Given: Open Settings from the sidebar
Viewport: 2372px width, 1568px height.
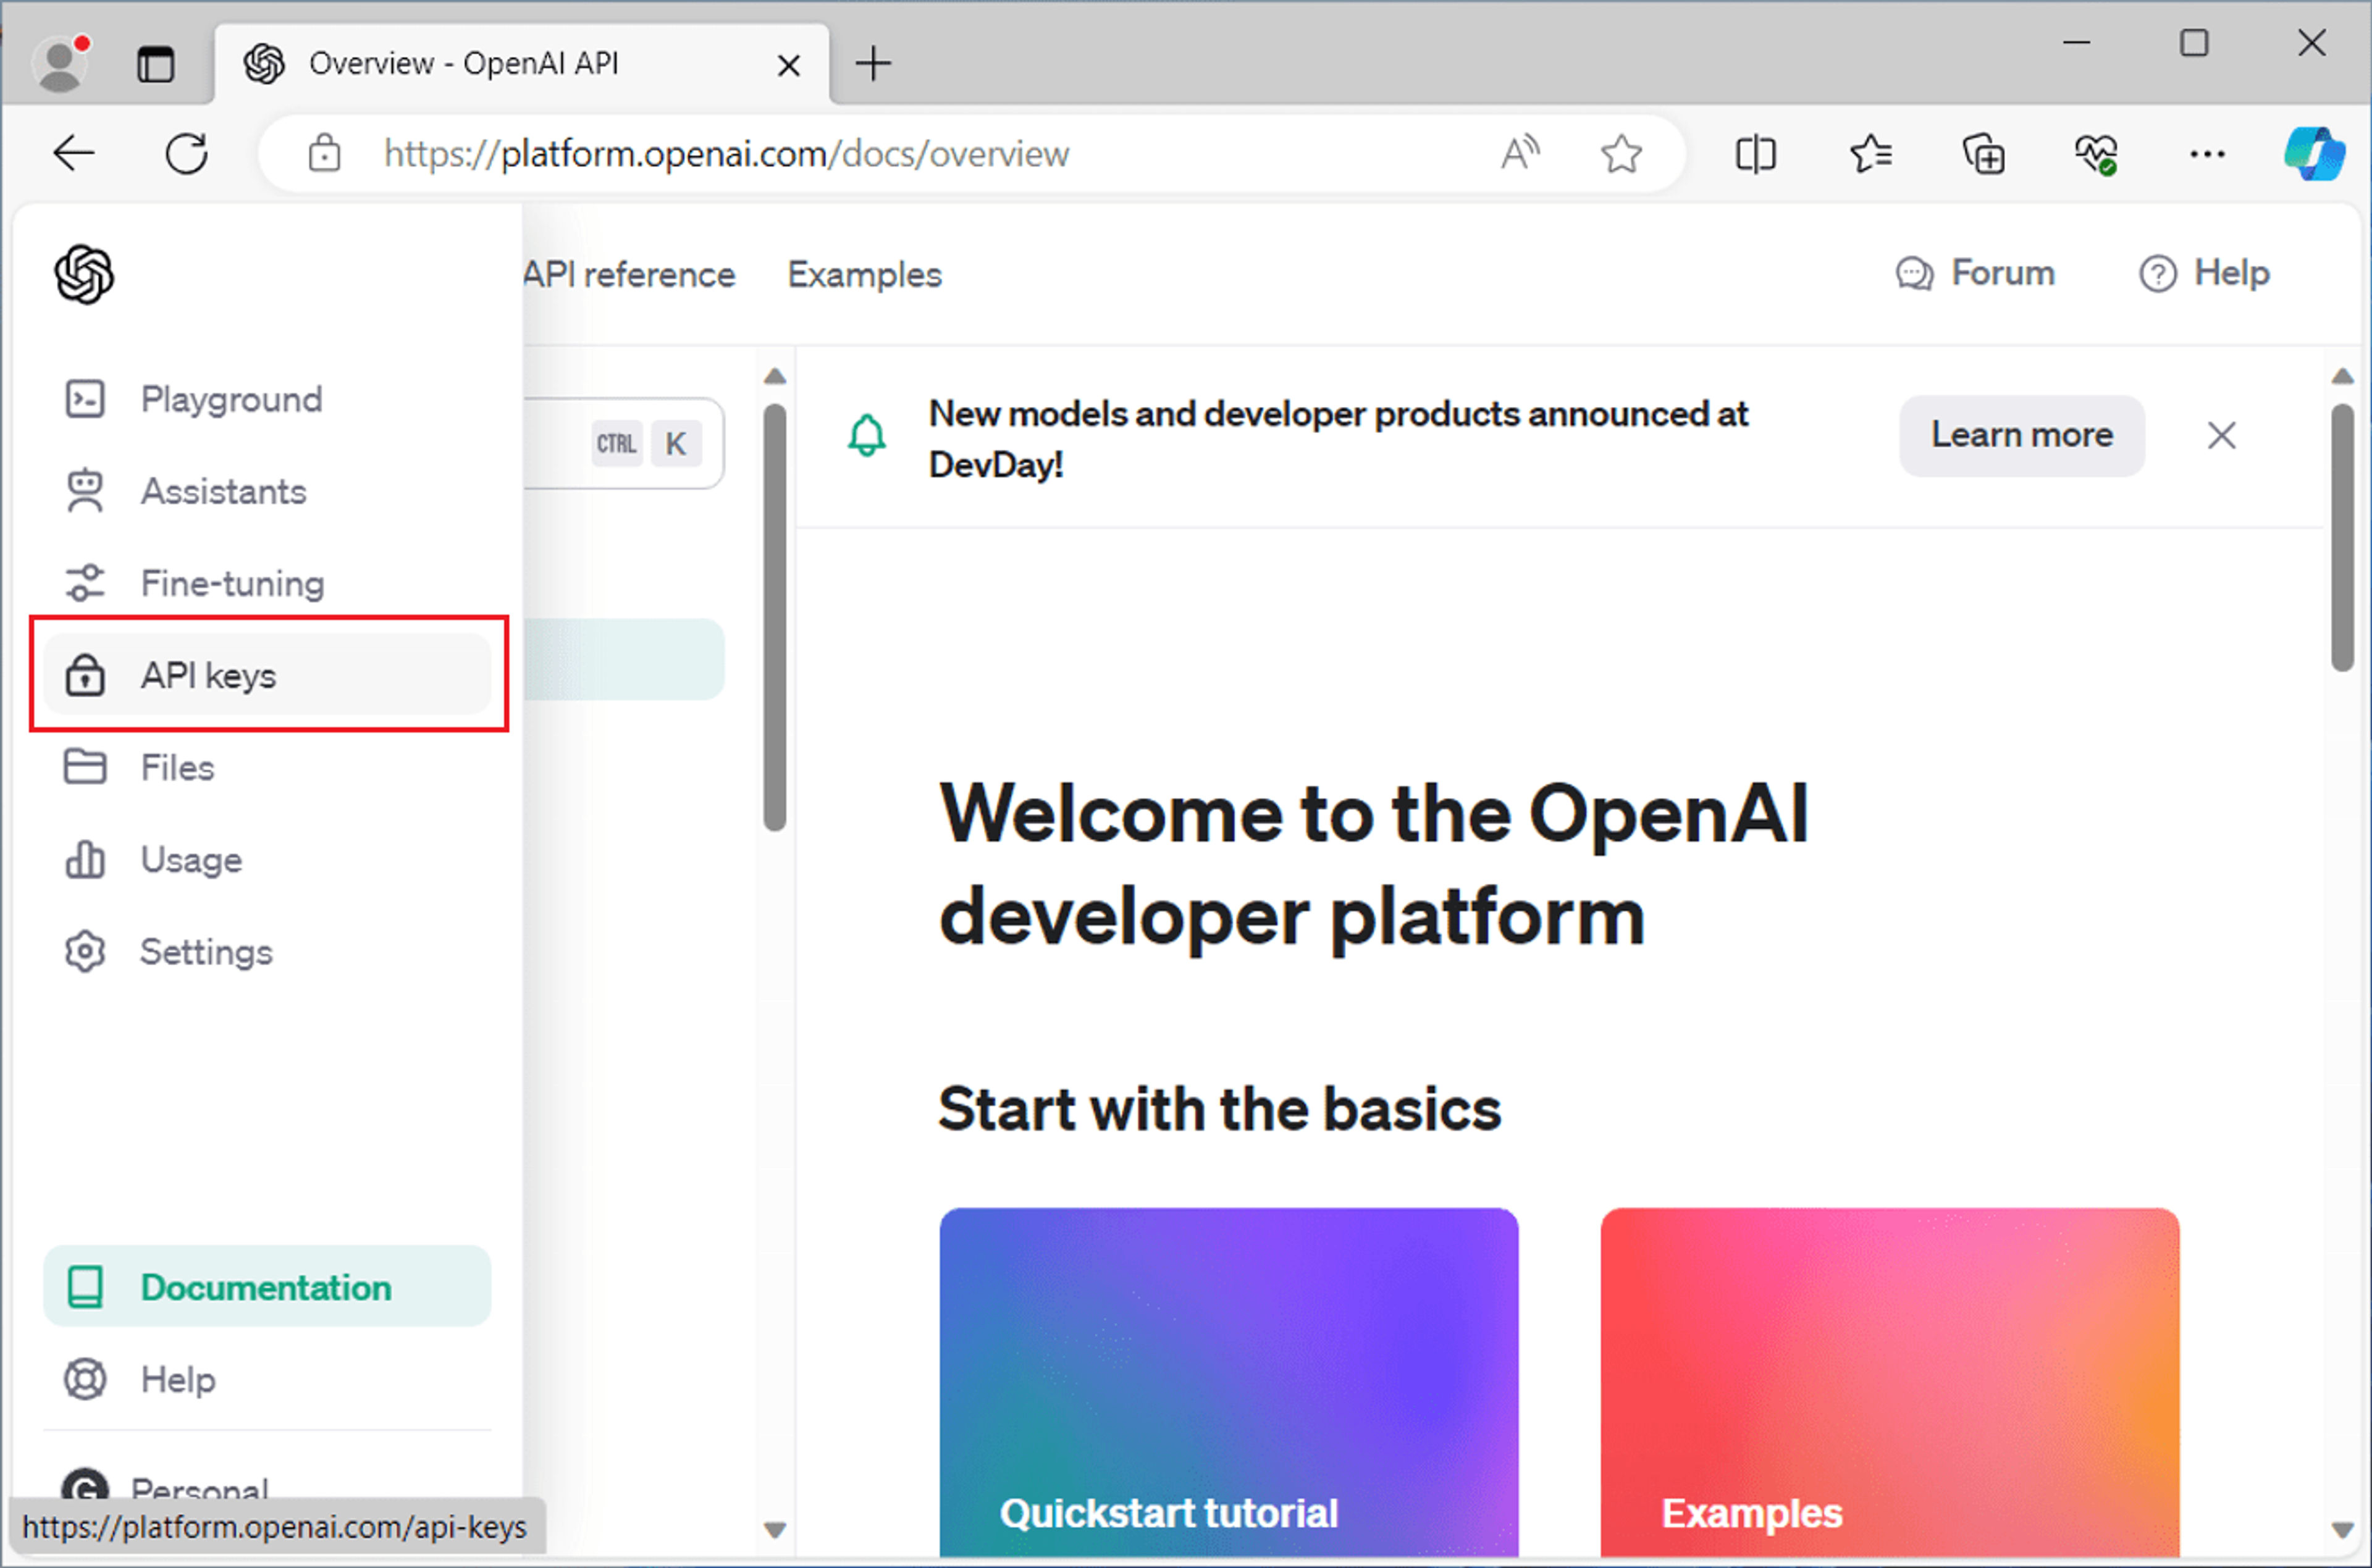Looking at the screenshot, I should coord(267,951).
